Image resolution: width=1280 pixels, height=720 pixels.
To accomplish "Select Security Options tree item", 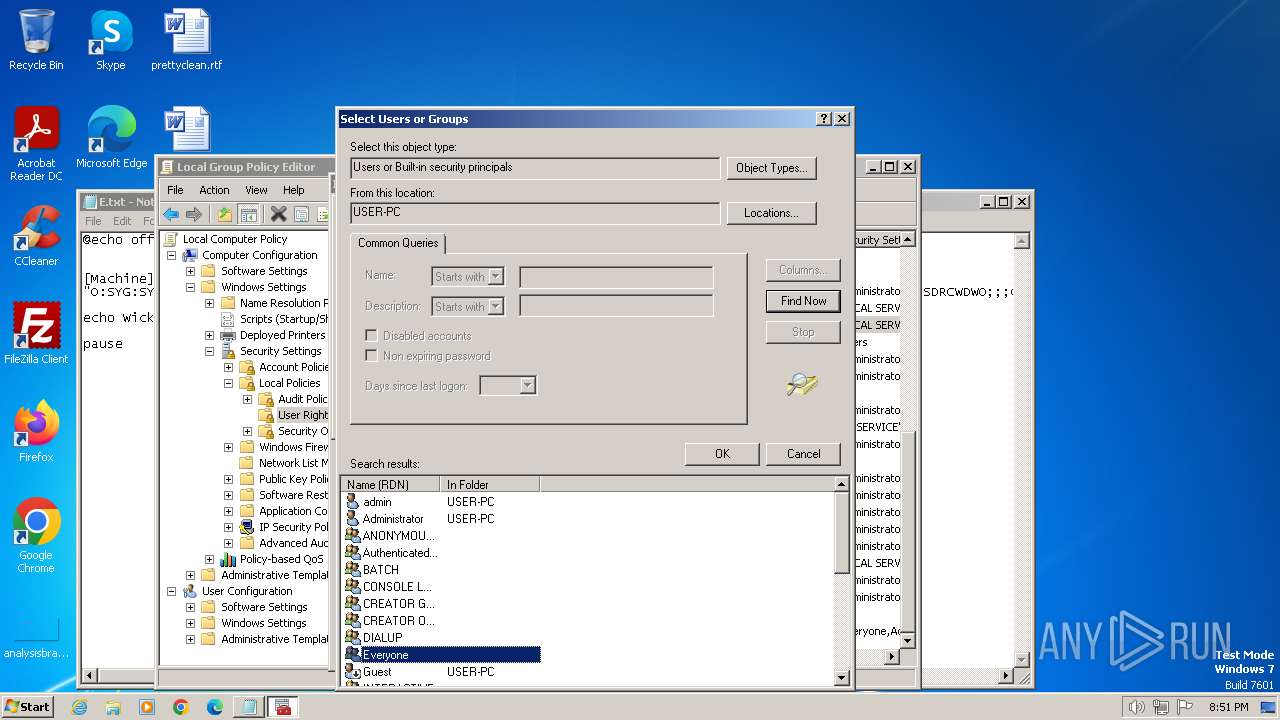I will coord(302,431).
